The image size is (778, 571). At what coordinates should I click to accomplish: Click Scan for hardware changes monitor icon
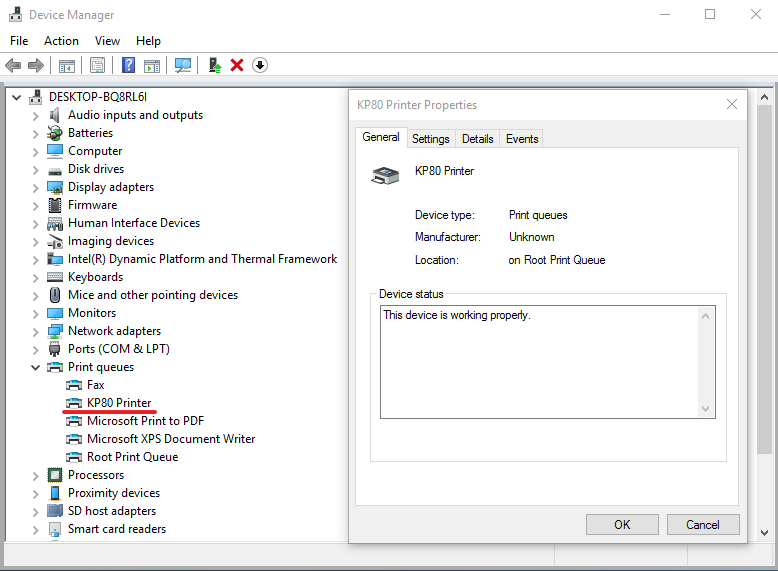(183, 65)
